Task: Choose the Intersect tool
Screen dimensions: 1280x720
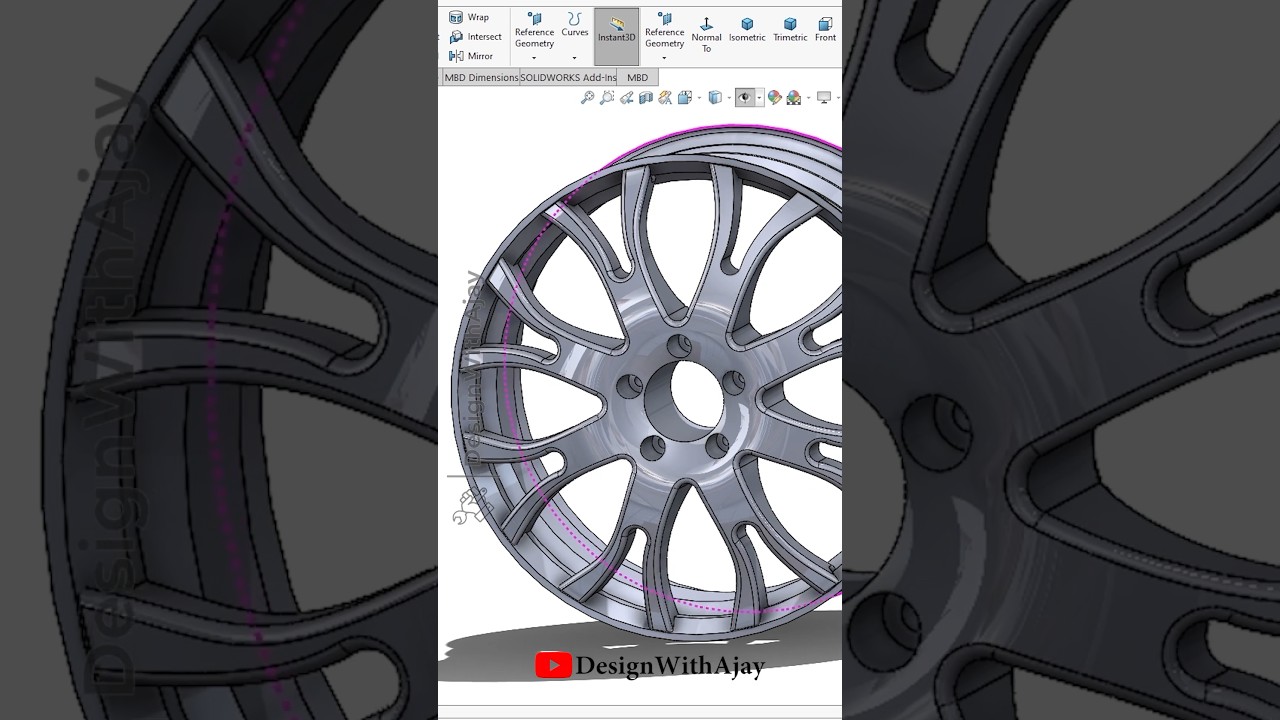Action: pos(475,37)
